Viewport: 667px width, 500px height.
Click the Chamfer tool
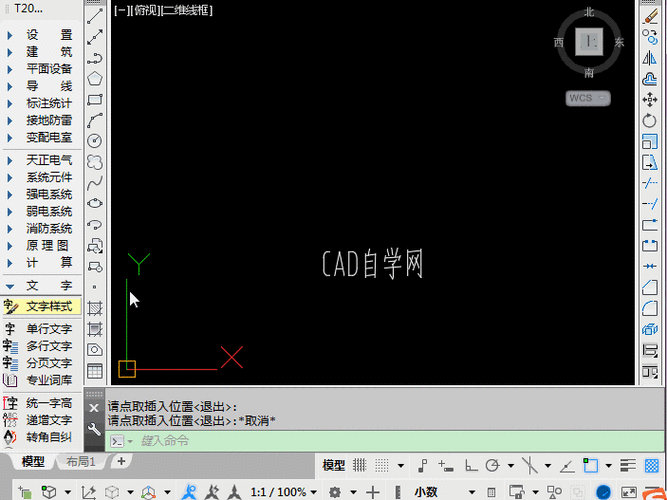point(650,287)
